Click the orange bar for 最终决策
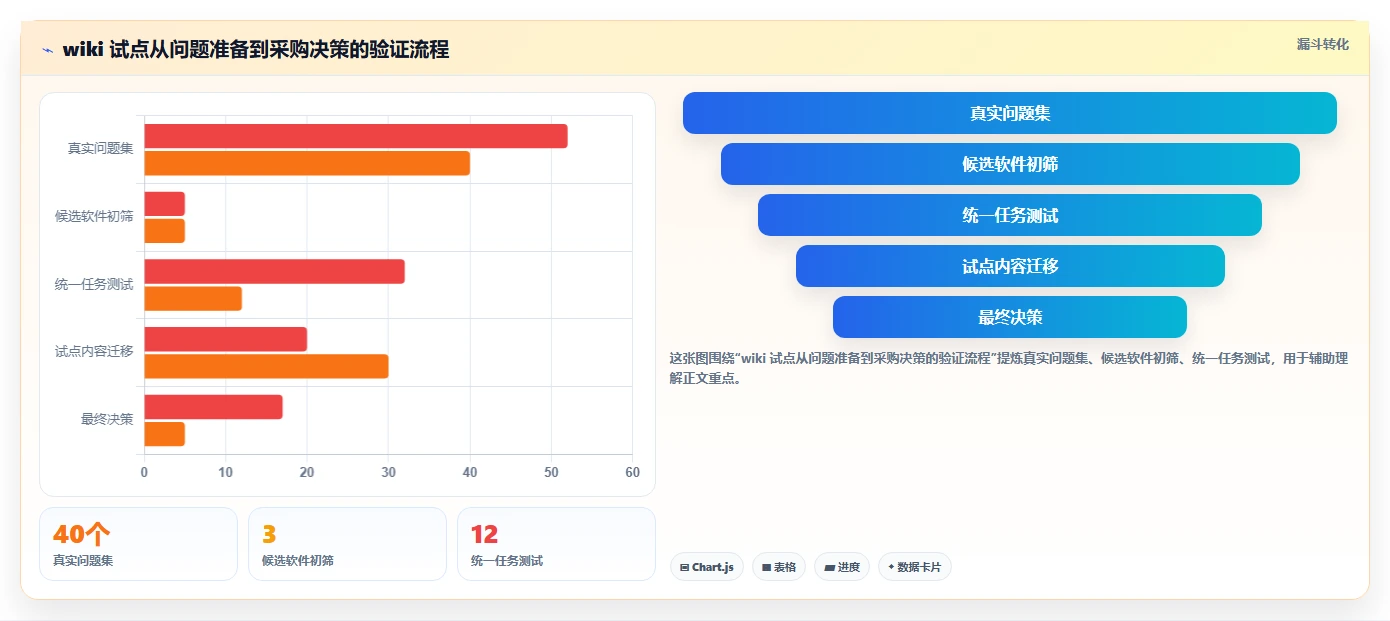The width and height of the screenshot is (1390, 621). point(165,434)
